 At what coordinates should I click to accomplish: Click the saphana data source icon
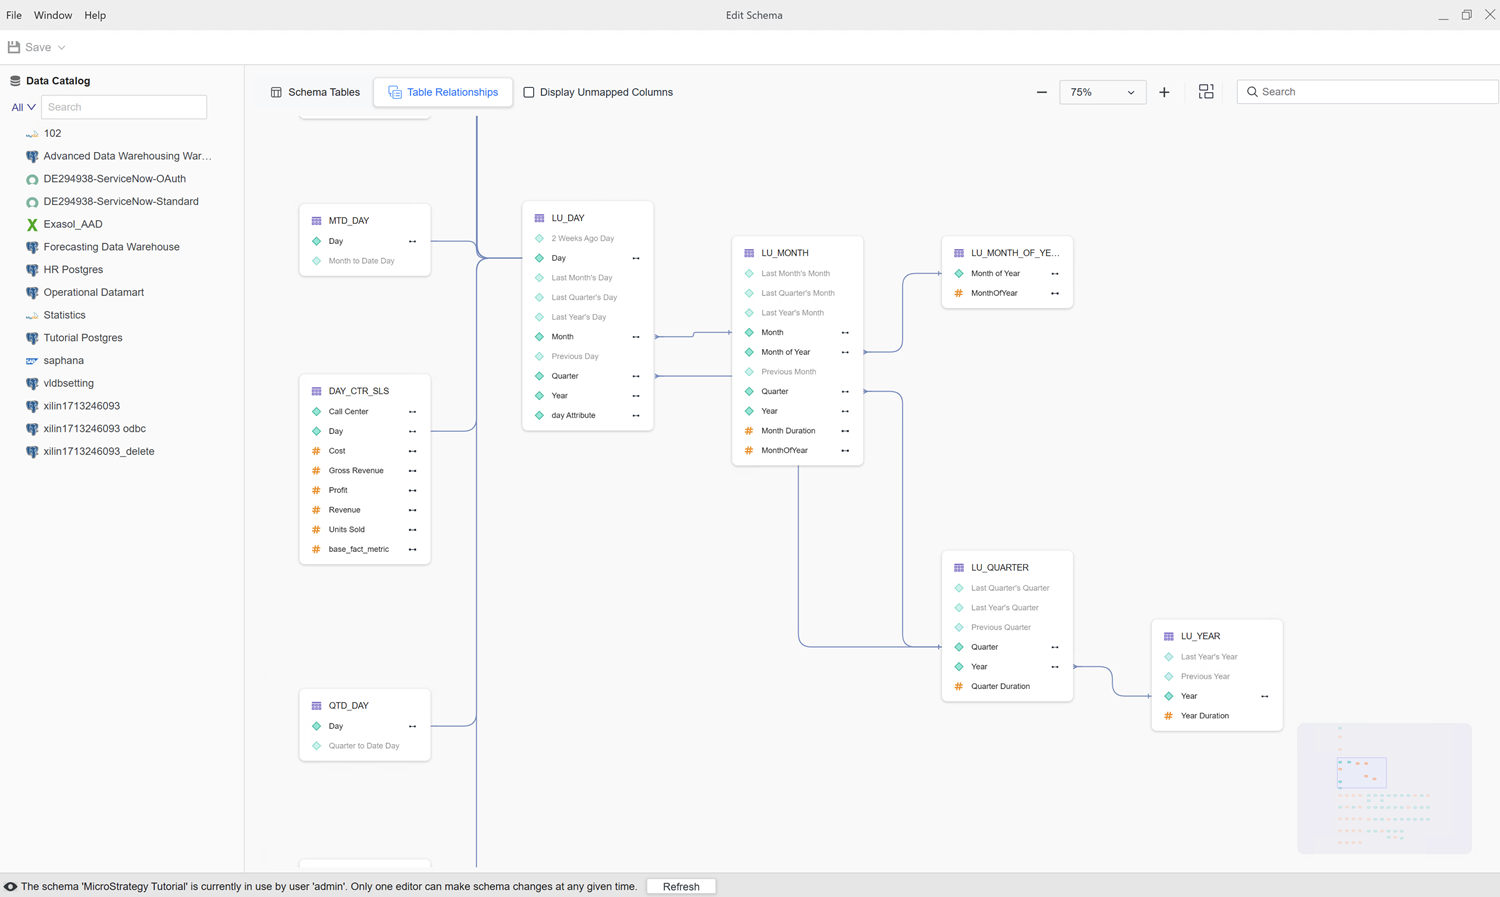tap(32, 361)
